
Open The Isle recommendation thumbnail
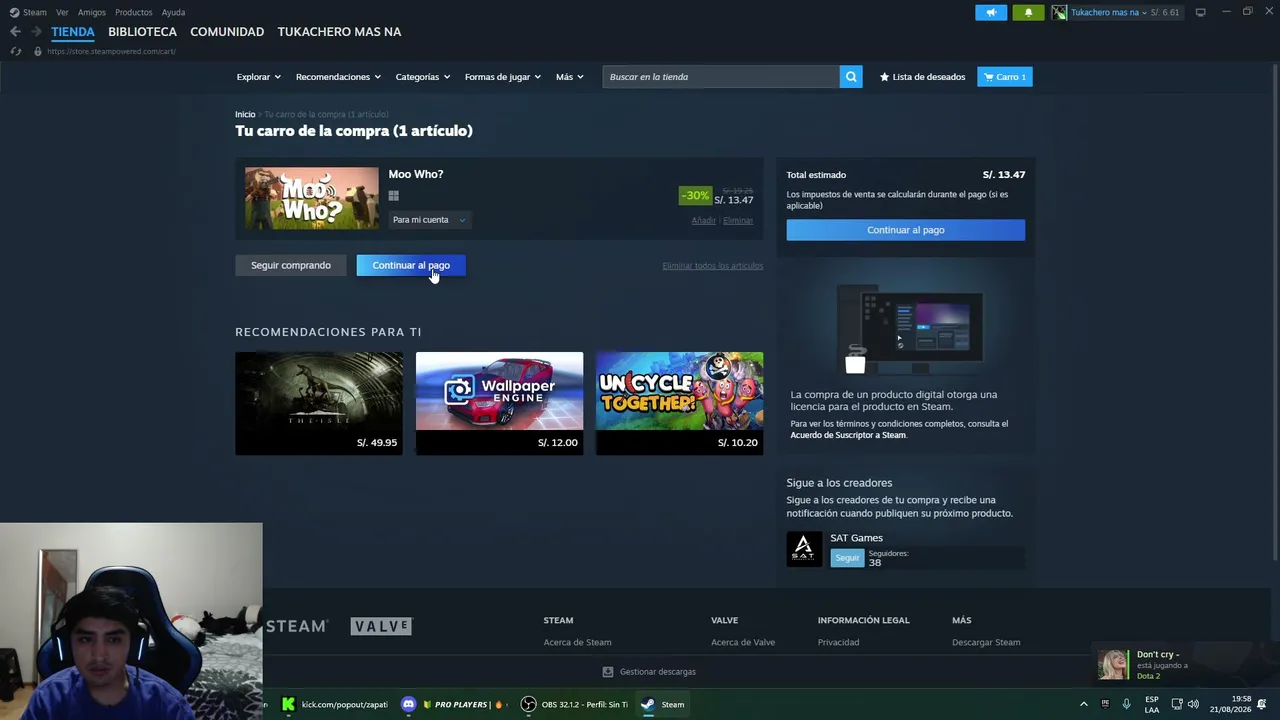click(319, 403)
